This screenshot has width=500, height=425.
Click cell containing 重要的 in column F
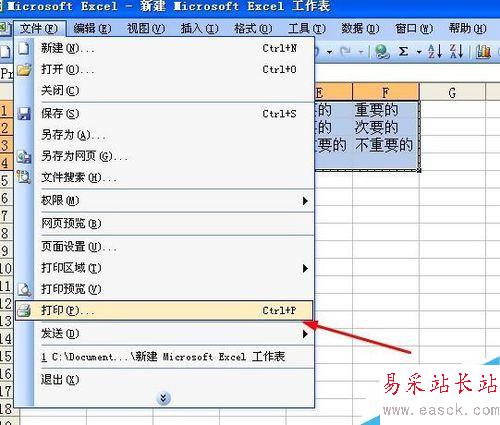(386, 110)
